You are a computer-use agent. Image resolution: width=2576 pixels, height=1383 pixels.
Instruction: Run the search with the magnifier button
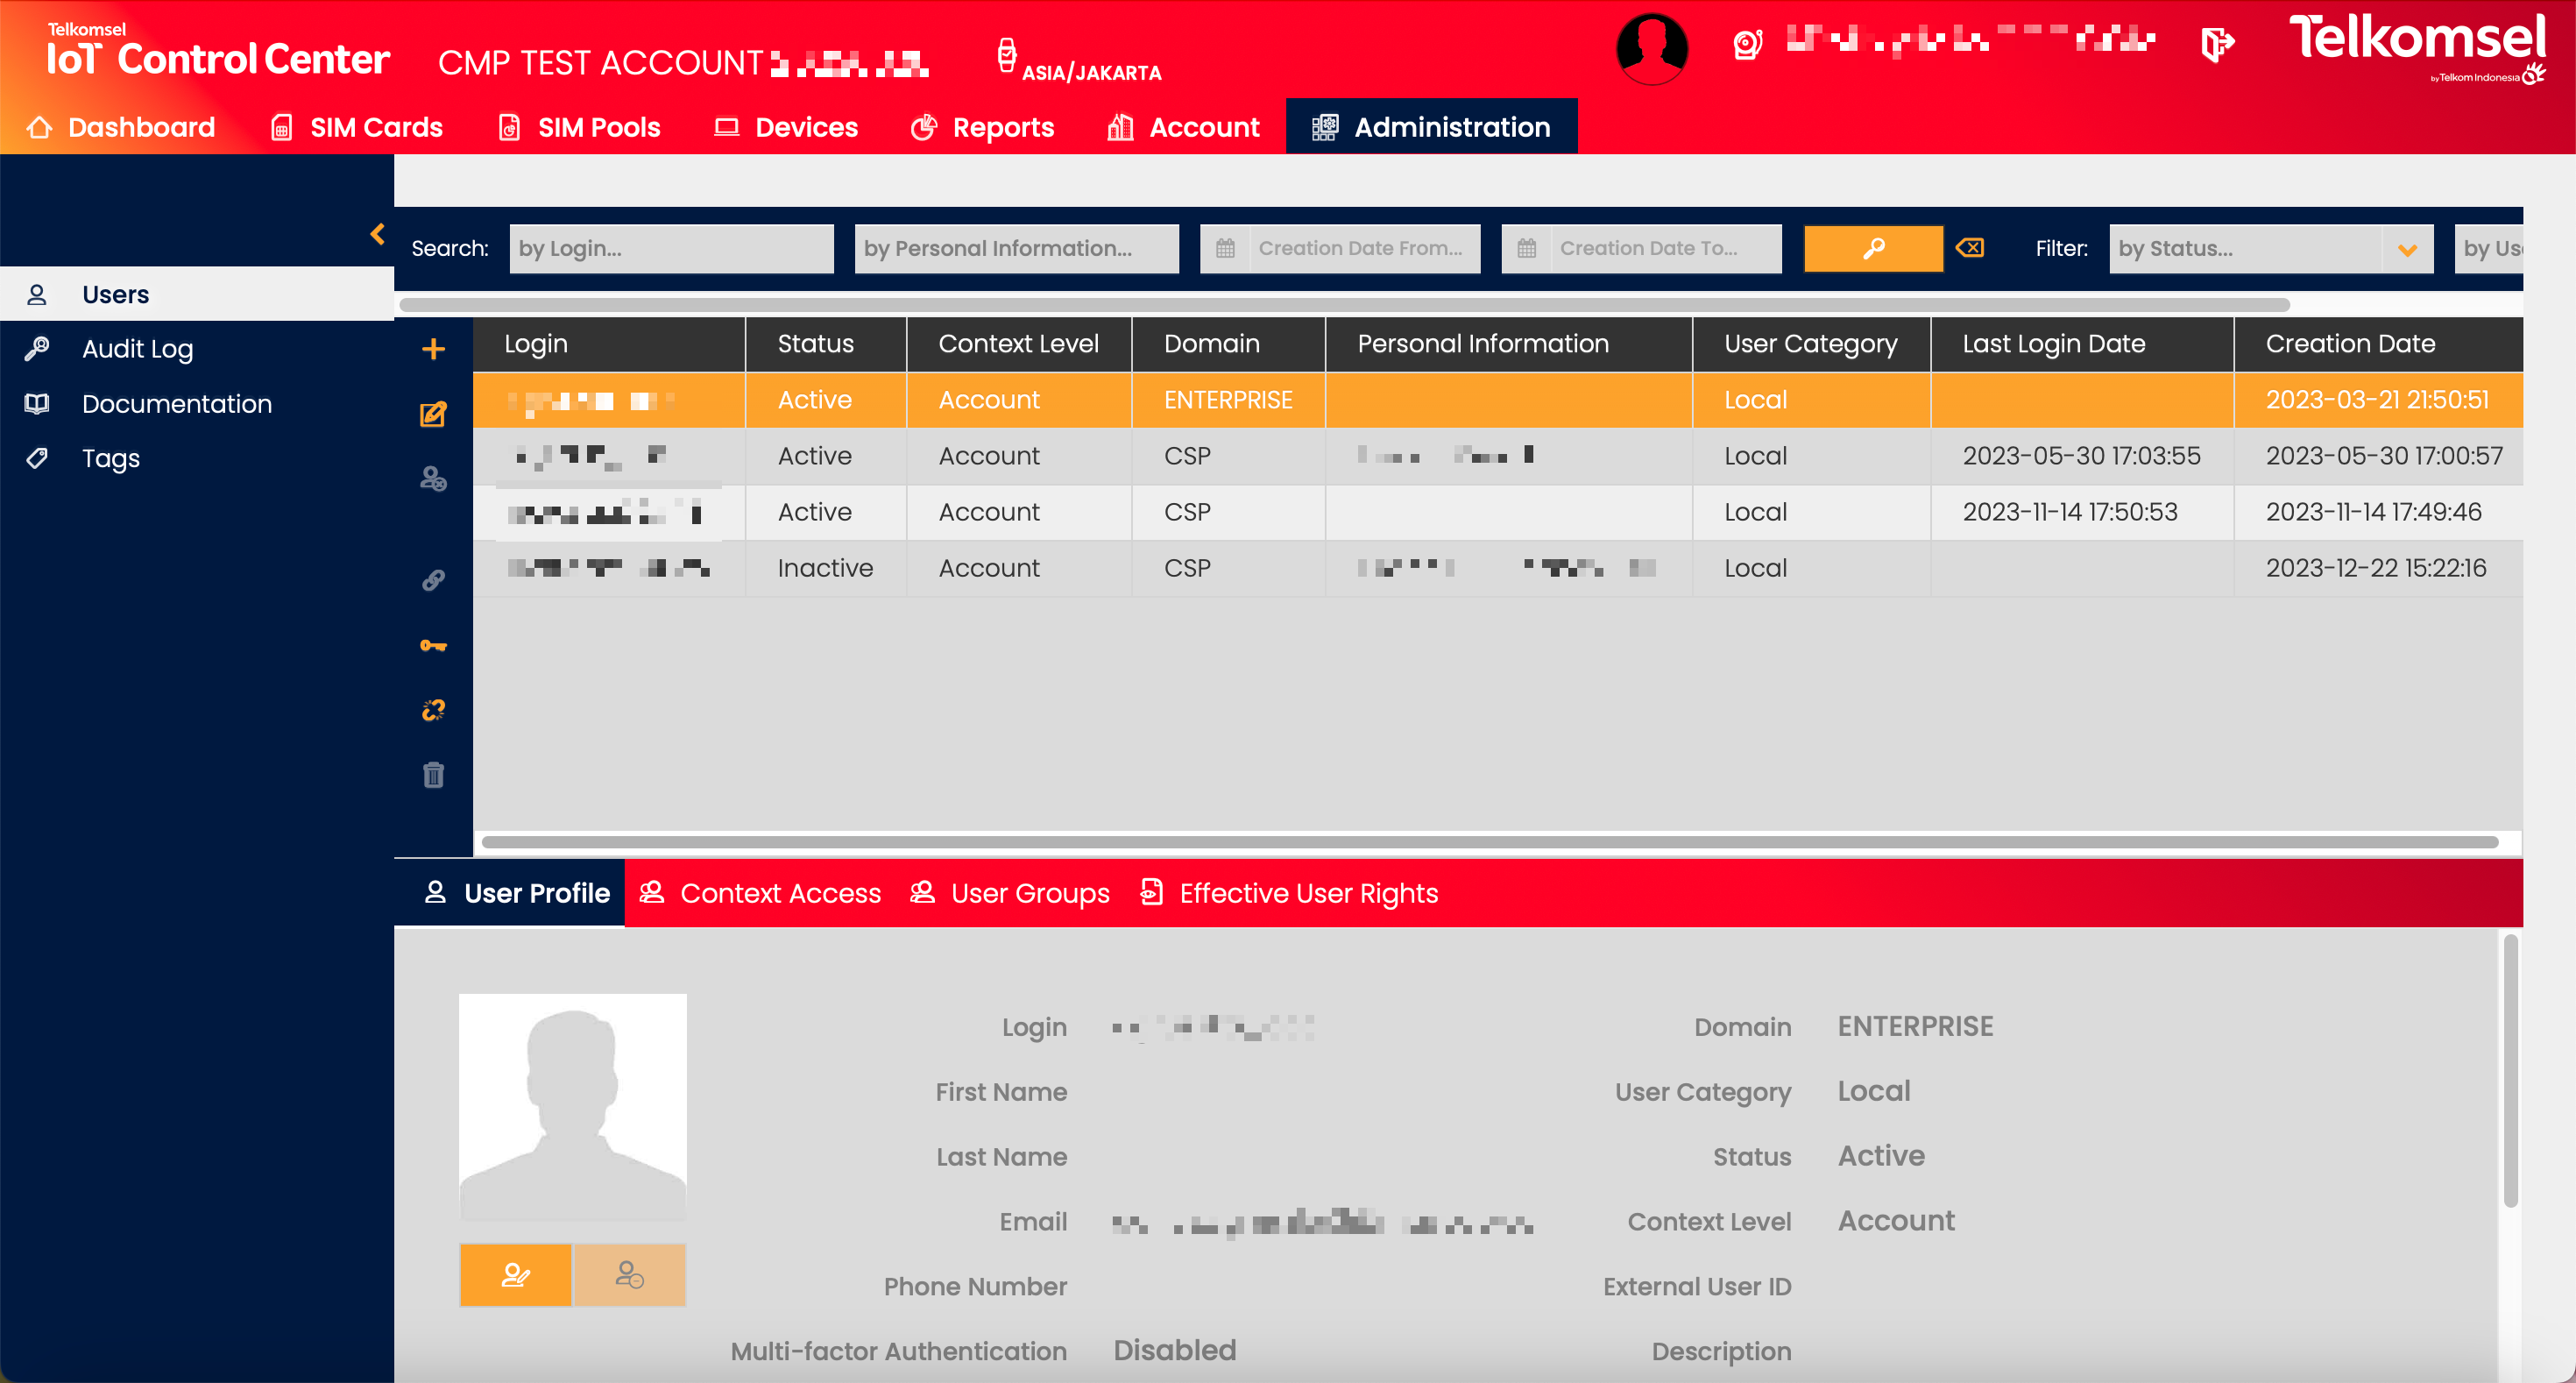coord(1873,248)
